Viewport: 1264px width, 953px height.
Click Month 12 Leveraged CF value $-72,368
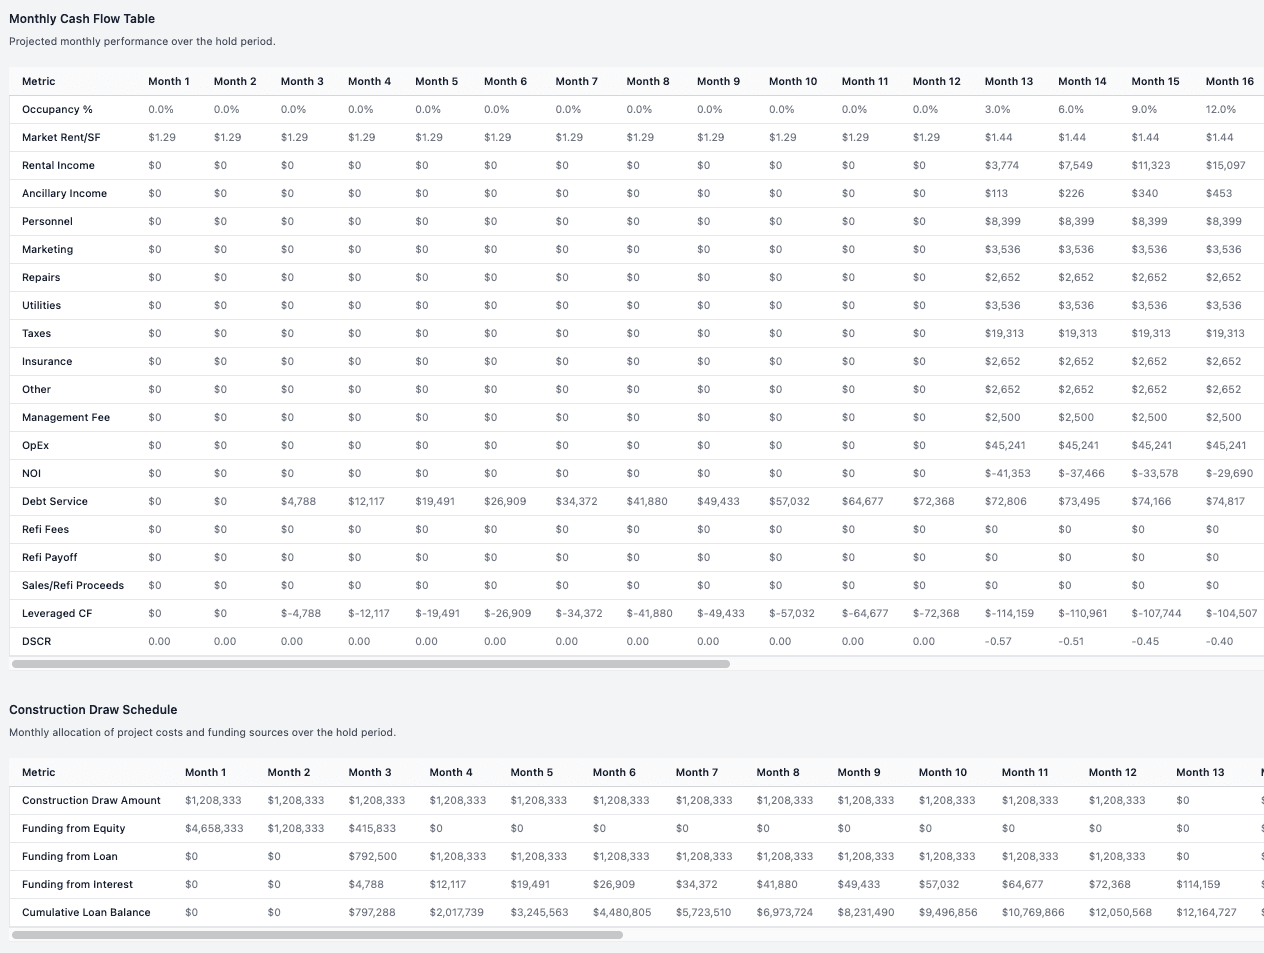[x=935, y=613]
